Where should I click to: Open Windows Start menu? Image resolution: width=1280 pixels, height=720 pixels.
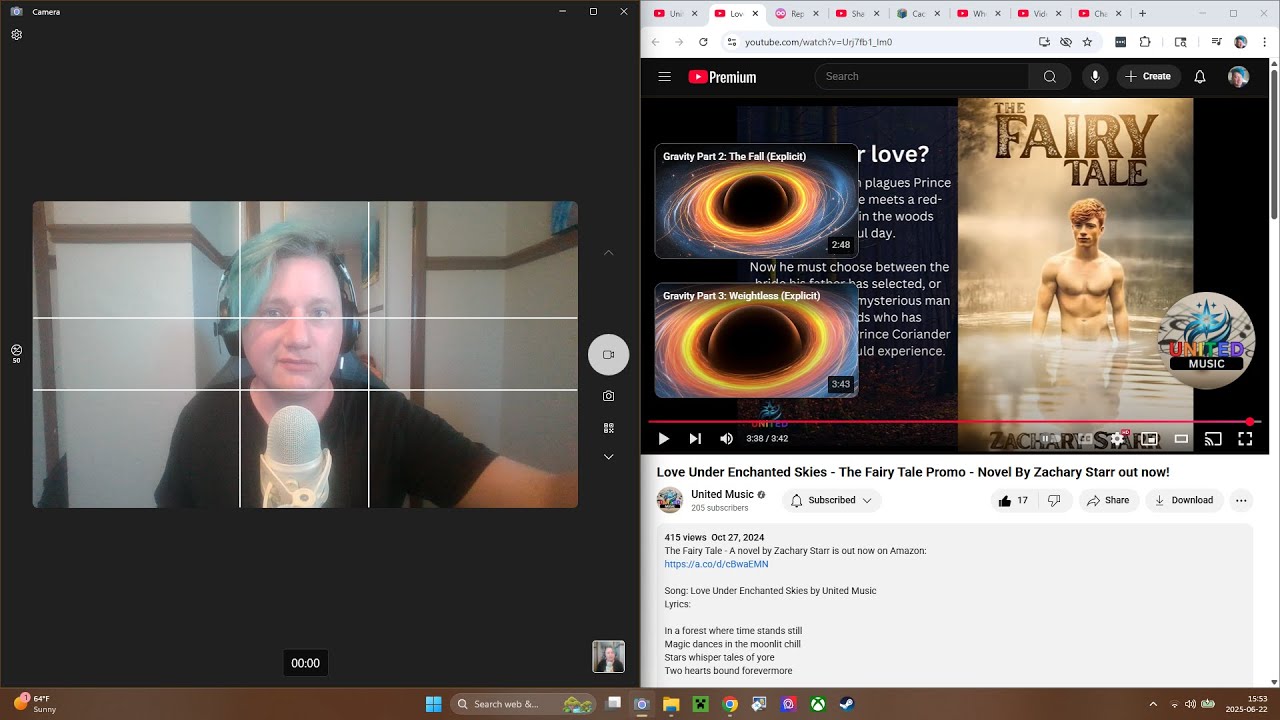(433, 704)
